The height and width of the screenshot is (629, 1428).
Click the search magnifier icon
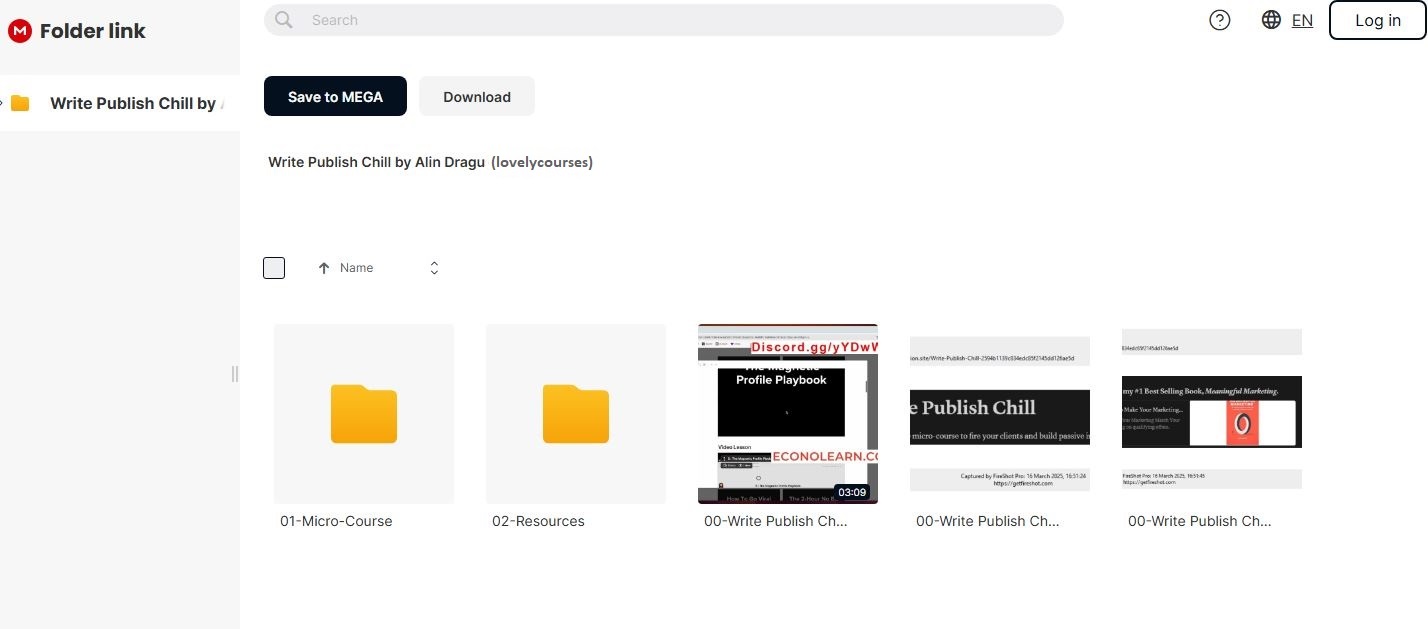tap(284, 20)
